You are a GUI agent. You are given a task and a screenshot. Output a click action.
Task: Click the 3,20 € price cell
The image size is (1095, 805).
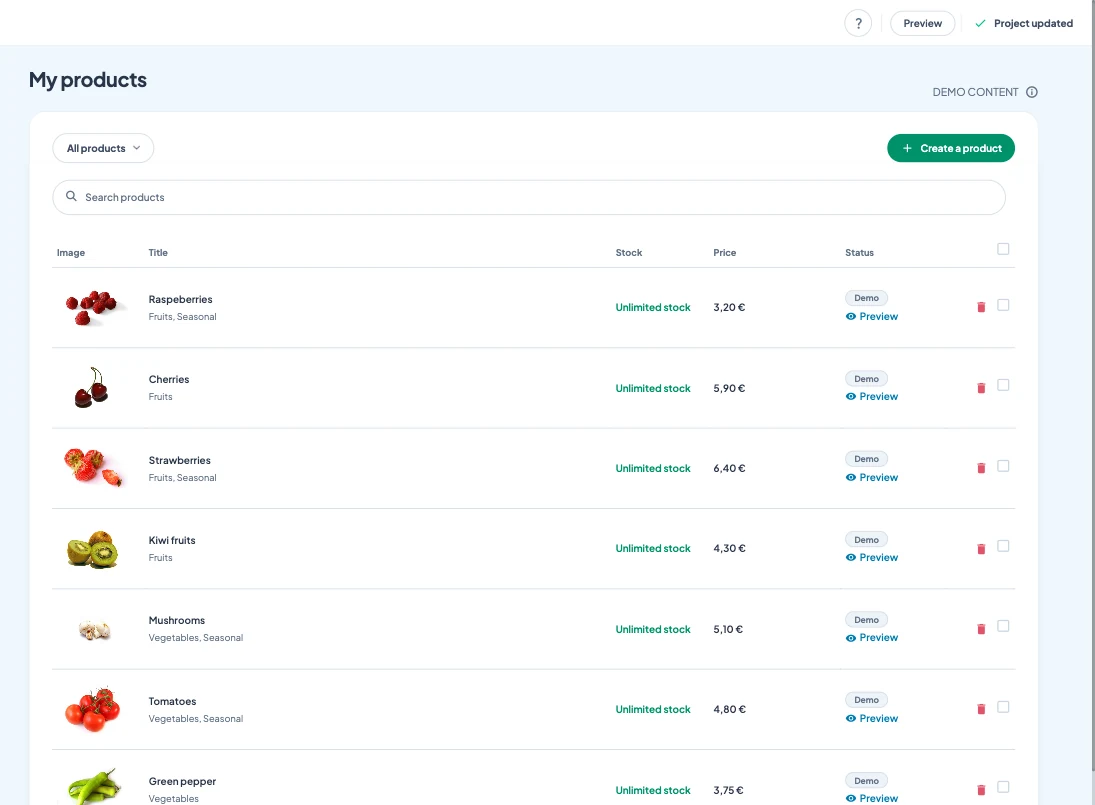click(x=729, y=307)
